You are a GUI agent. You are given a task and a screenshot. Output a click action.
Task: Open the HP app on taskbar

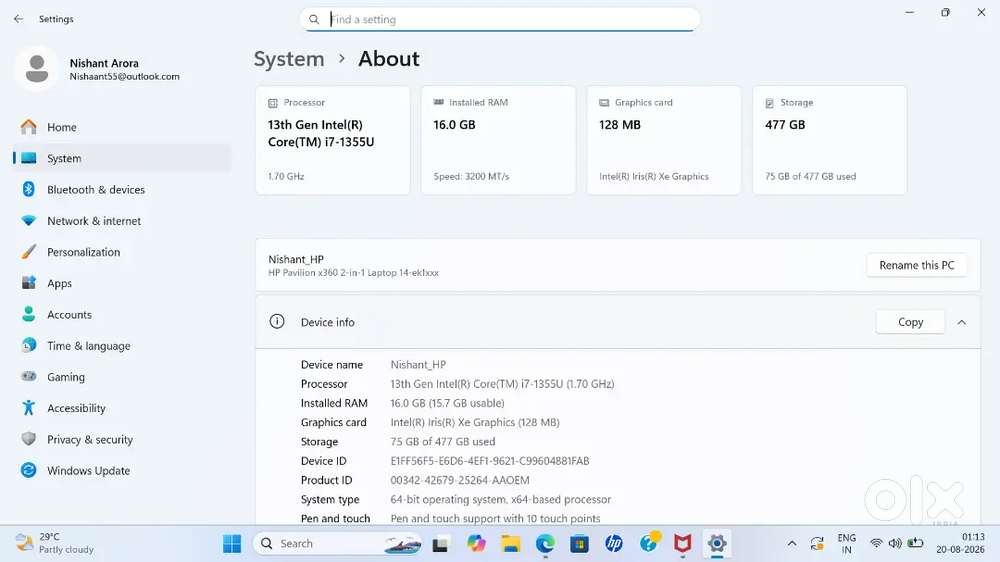(x=614, y=544)
